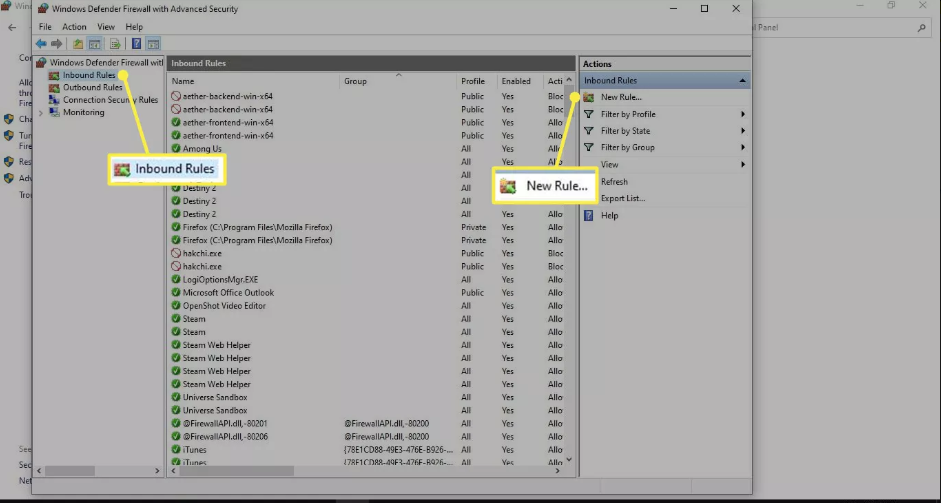Image resolution: width=941 pixels, height=503 pixels.
Task: Click the Connection Security Rules tree icon
Action: [54, 100]
